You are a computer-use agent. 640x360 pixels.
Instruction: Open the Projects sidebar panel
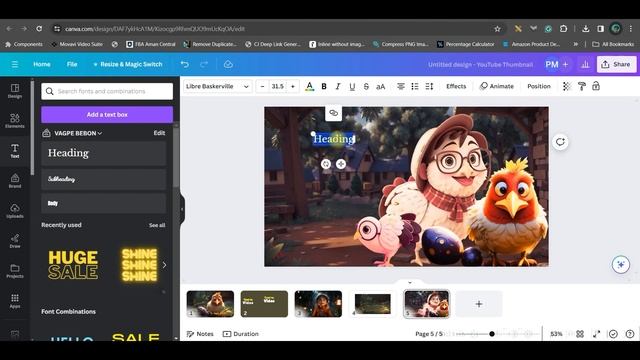(x=15, y=271)
